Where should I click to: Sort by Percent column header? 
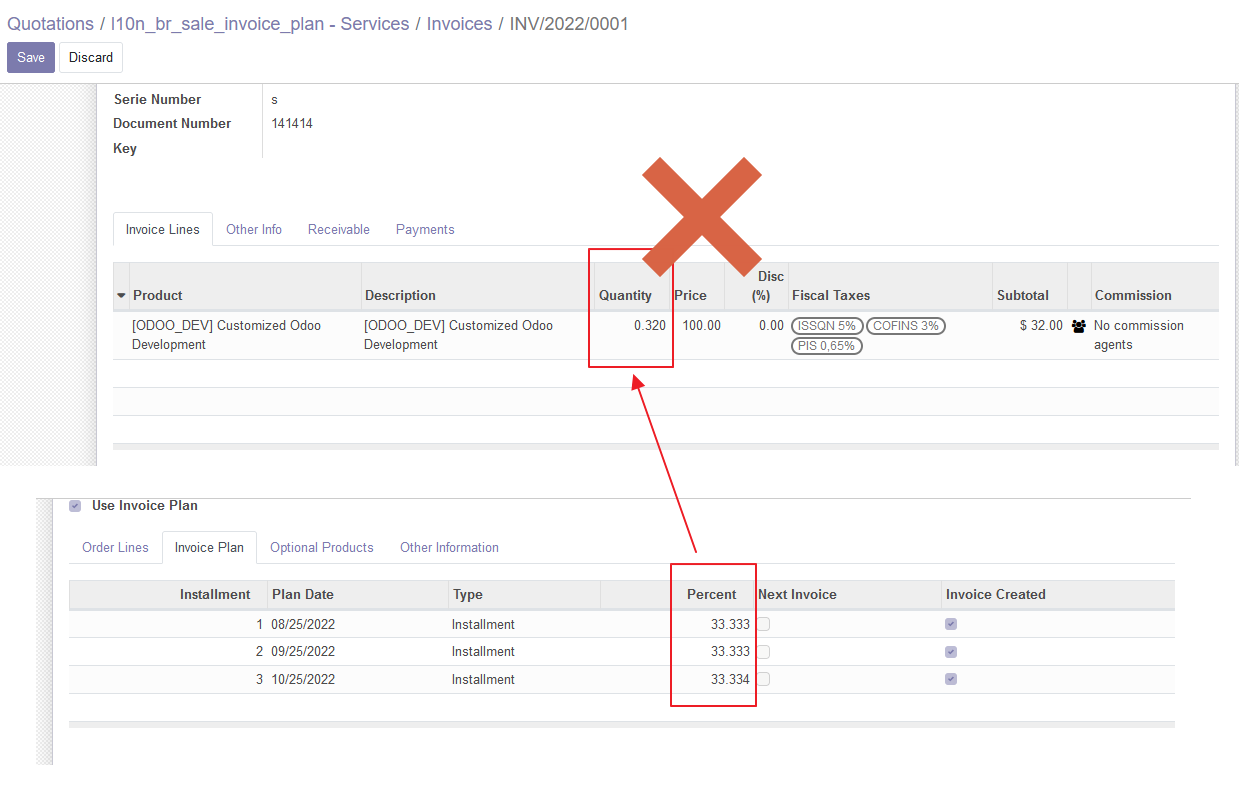click(x=711, y=594)
